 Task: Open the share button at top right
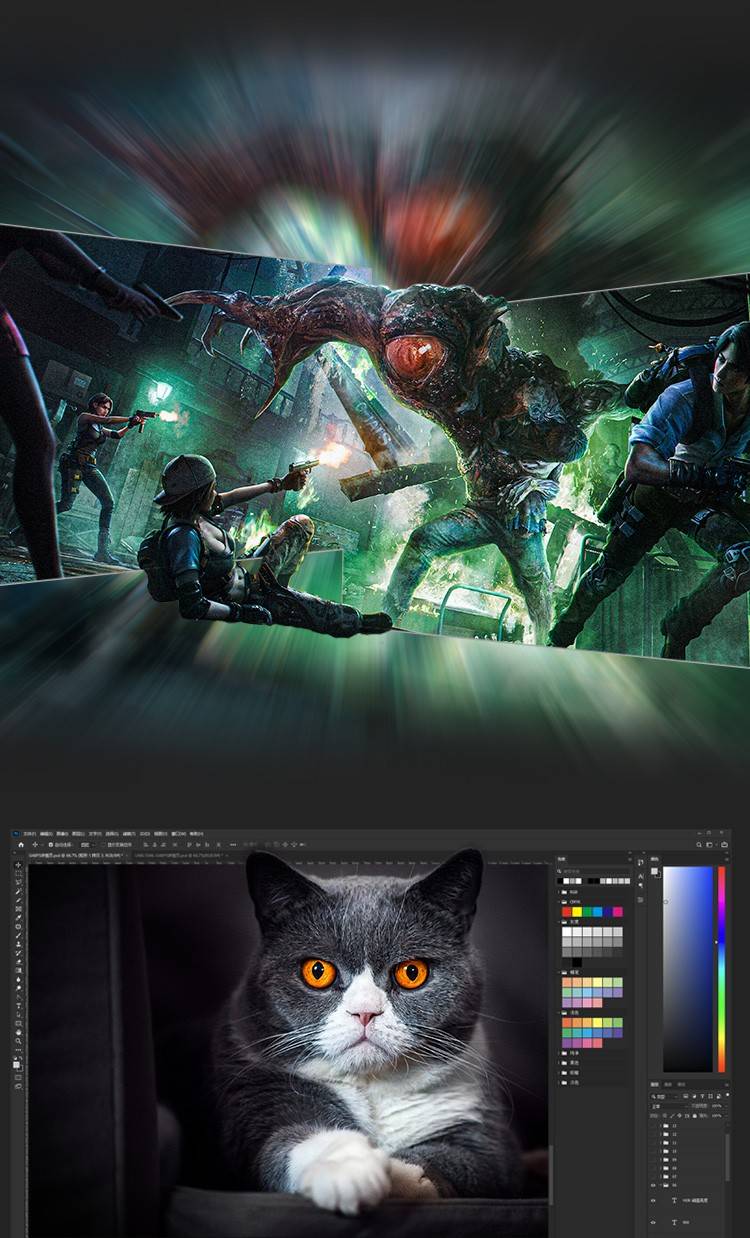[x=723, y=845]
